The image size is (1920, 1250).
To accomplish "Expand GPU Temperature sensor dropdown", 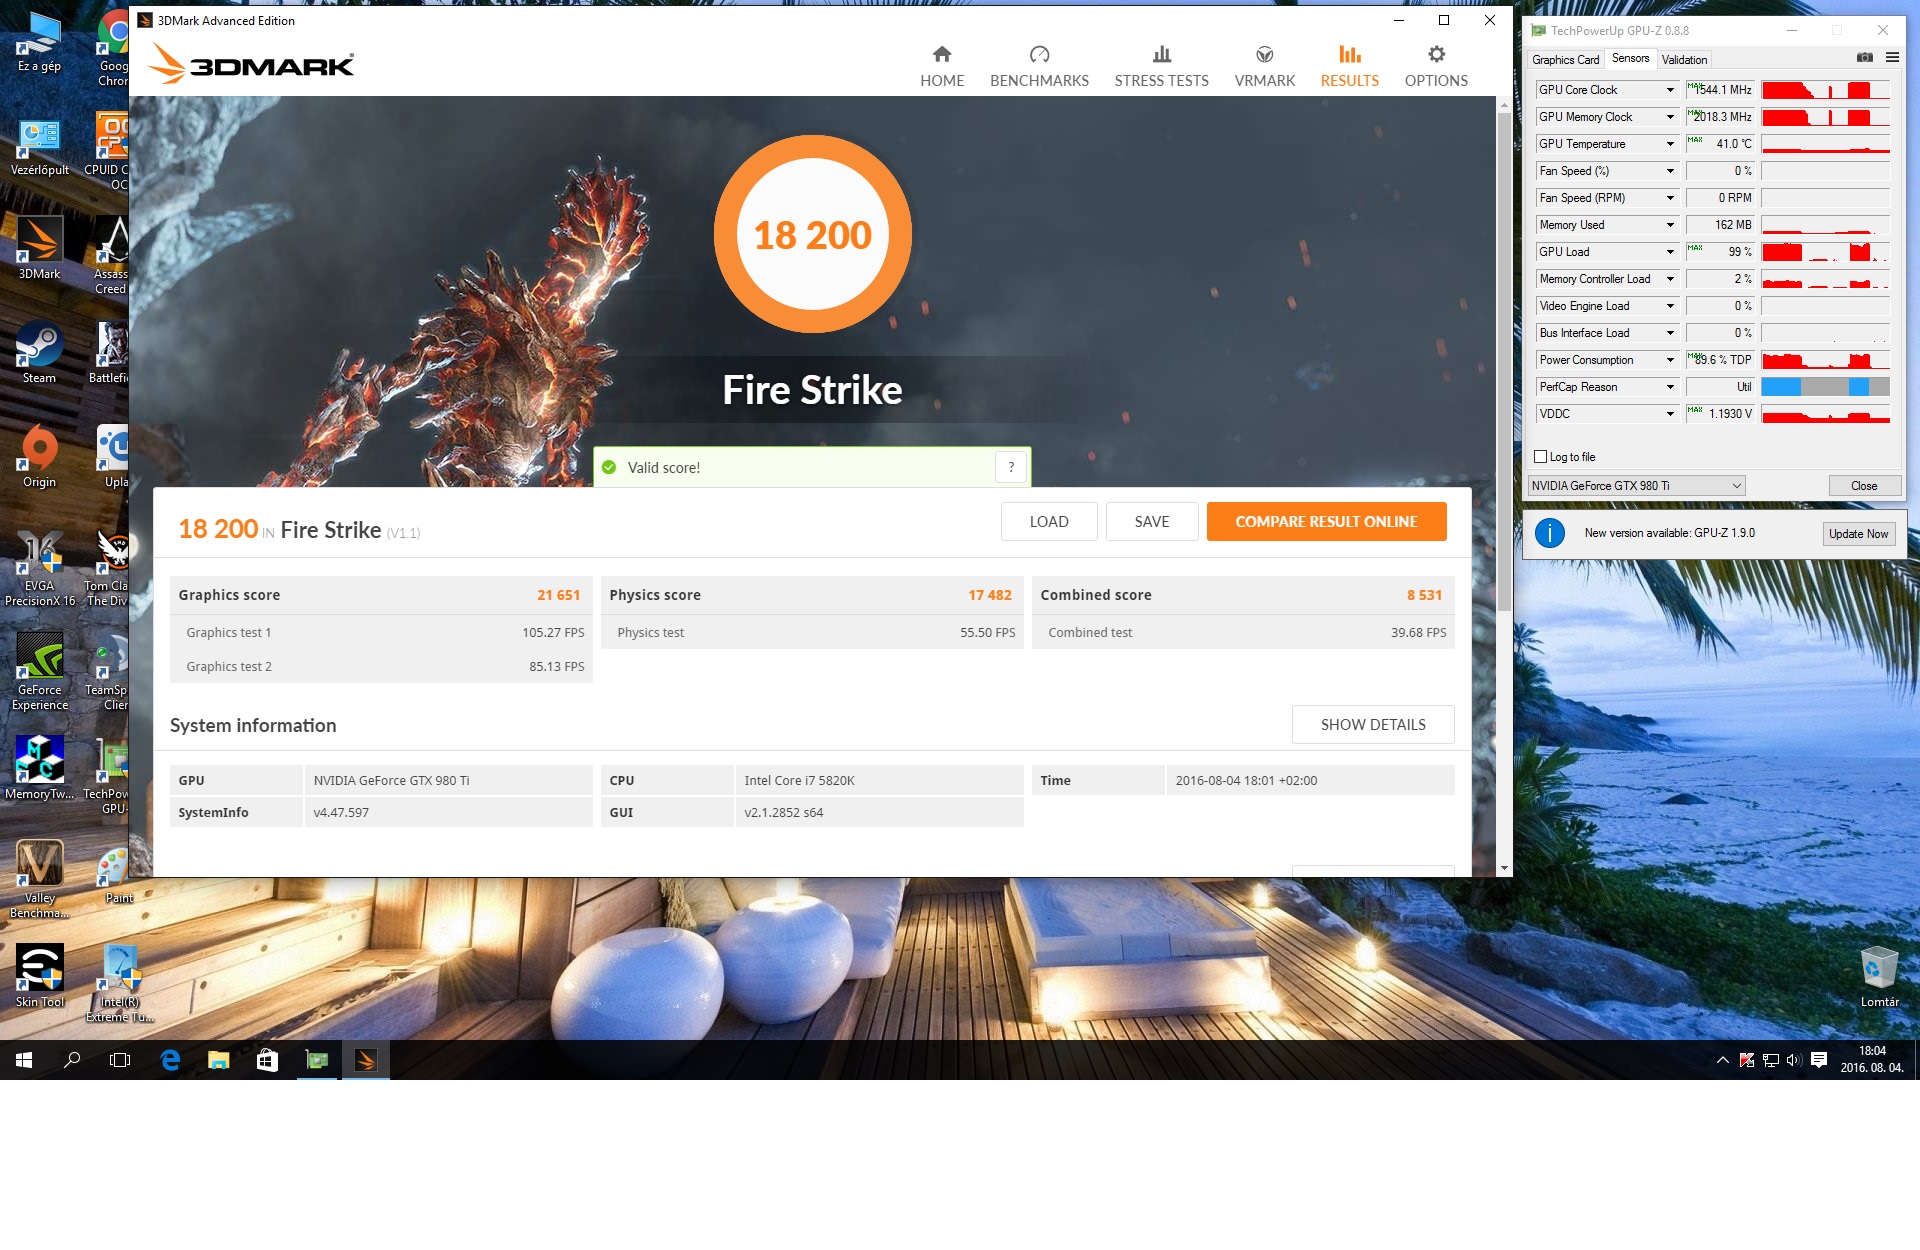I will coord(1670,144).
